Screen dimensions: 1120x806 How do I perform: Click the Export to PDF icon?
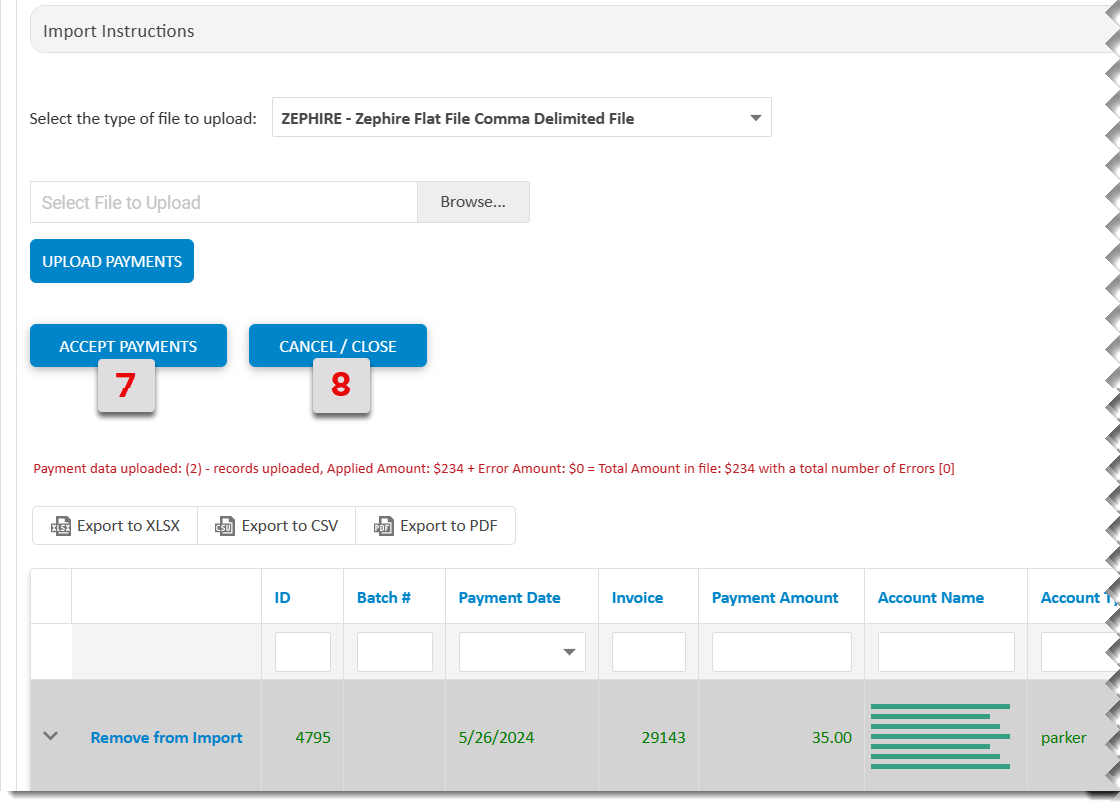(382, 525)
